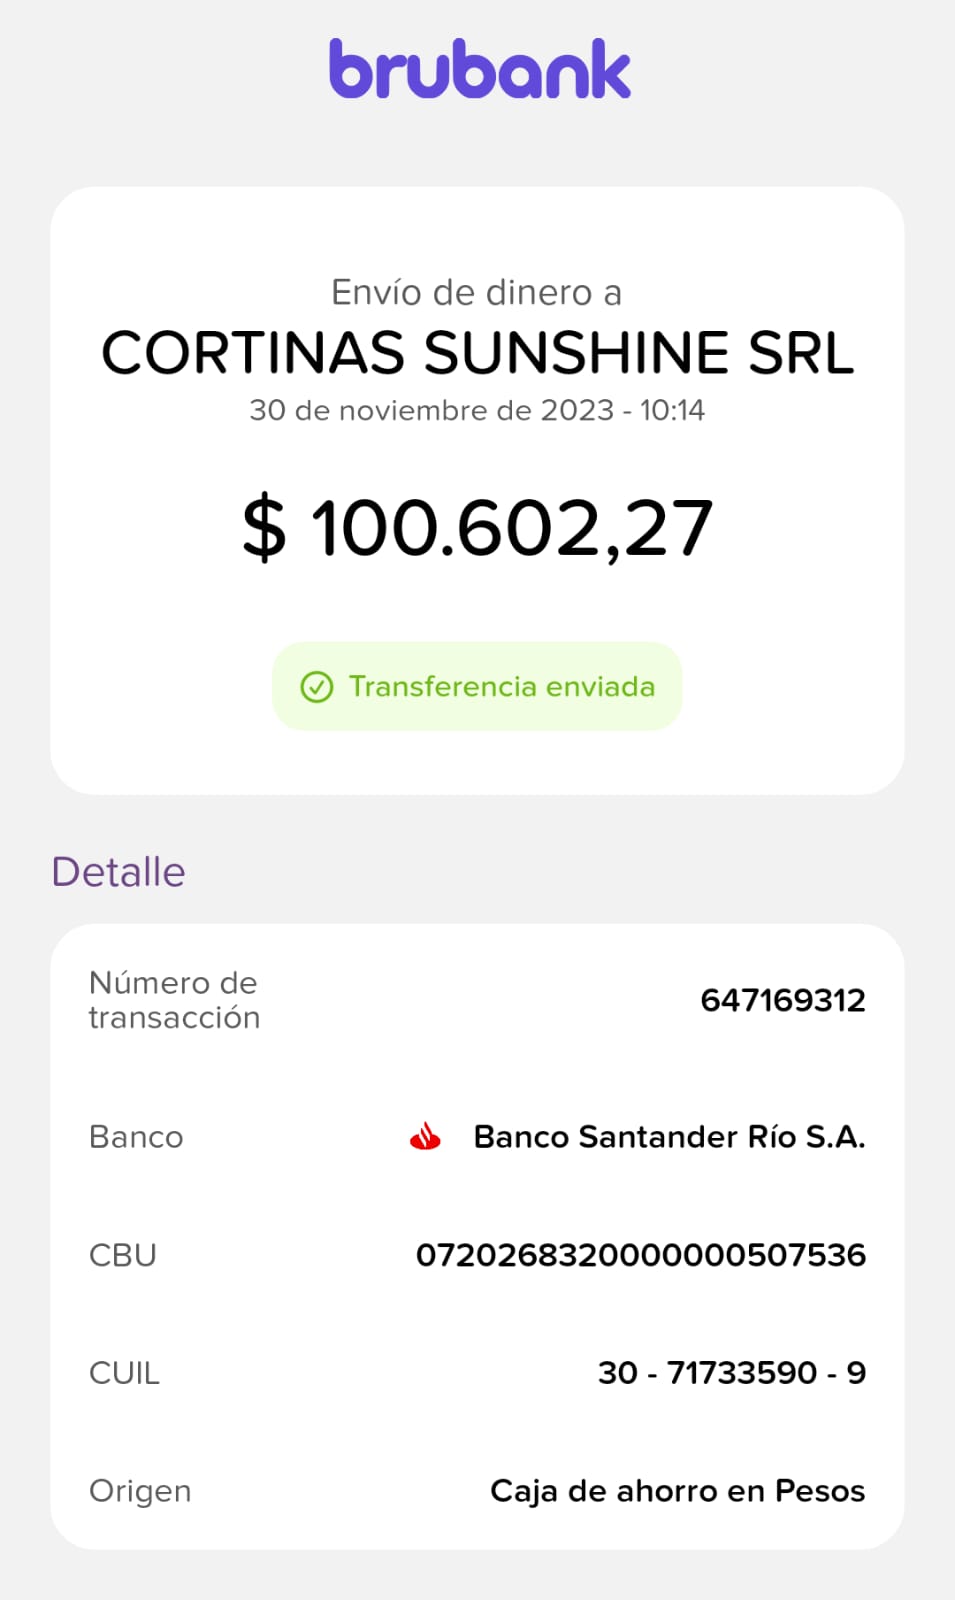Click the Origen row label
The width and height of the screenshot is (955, 1600).
[140, 1491]
